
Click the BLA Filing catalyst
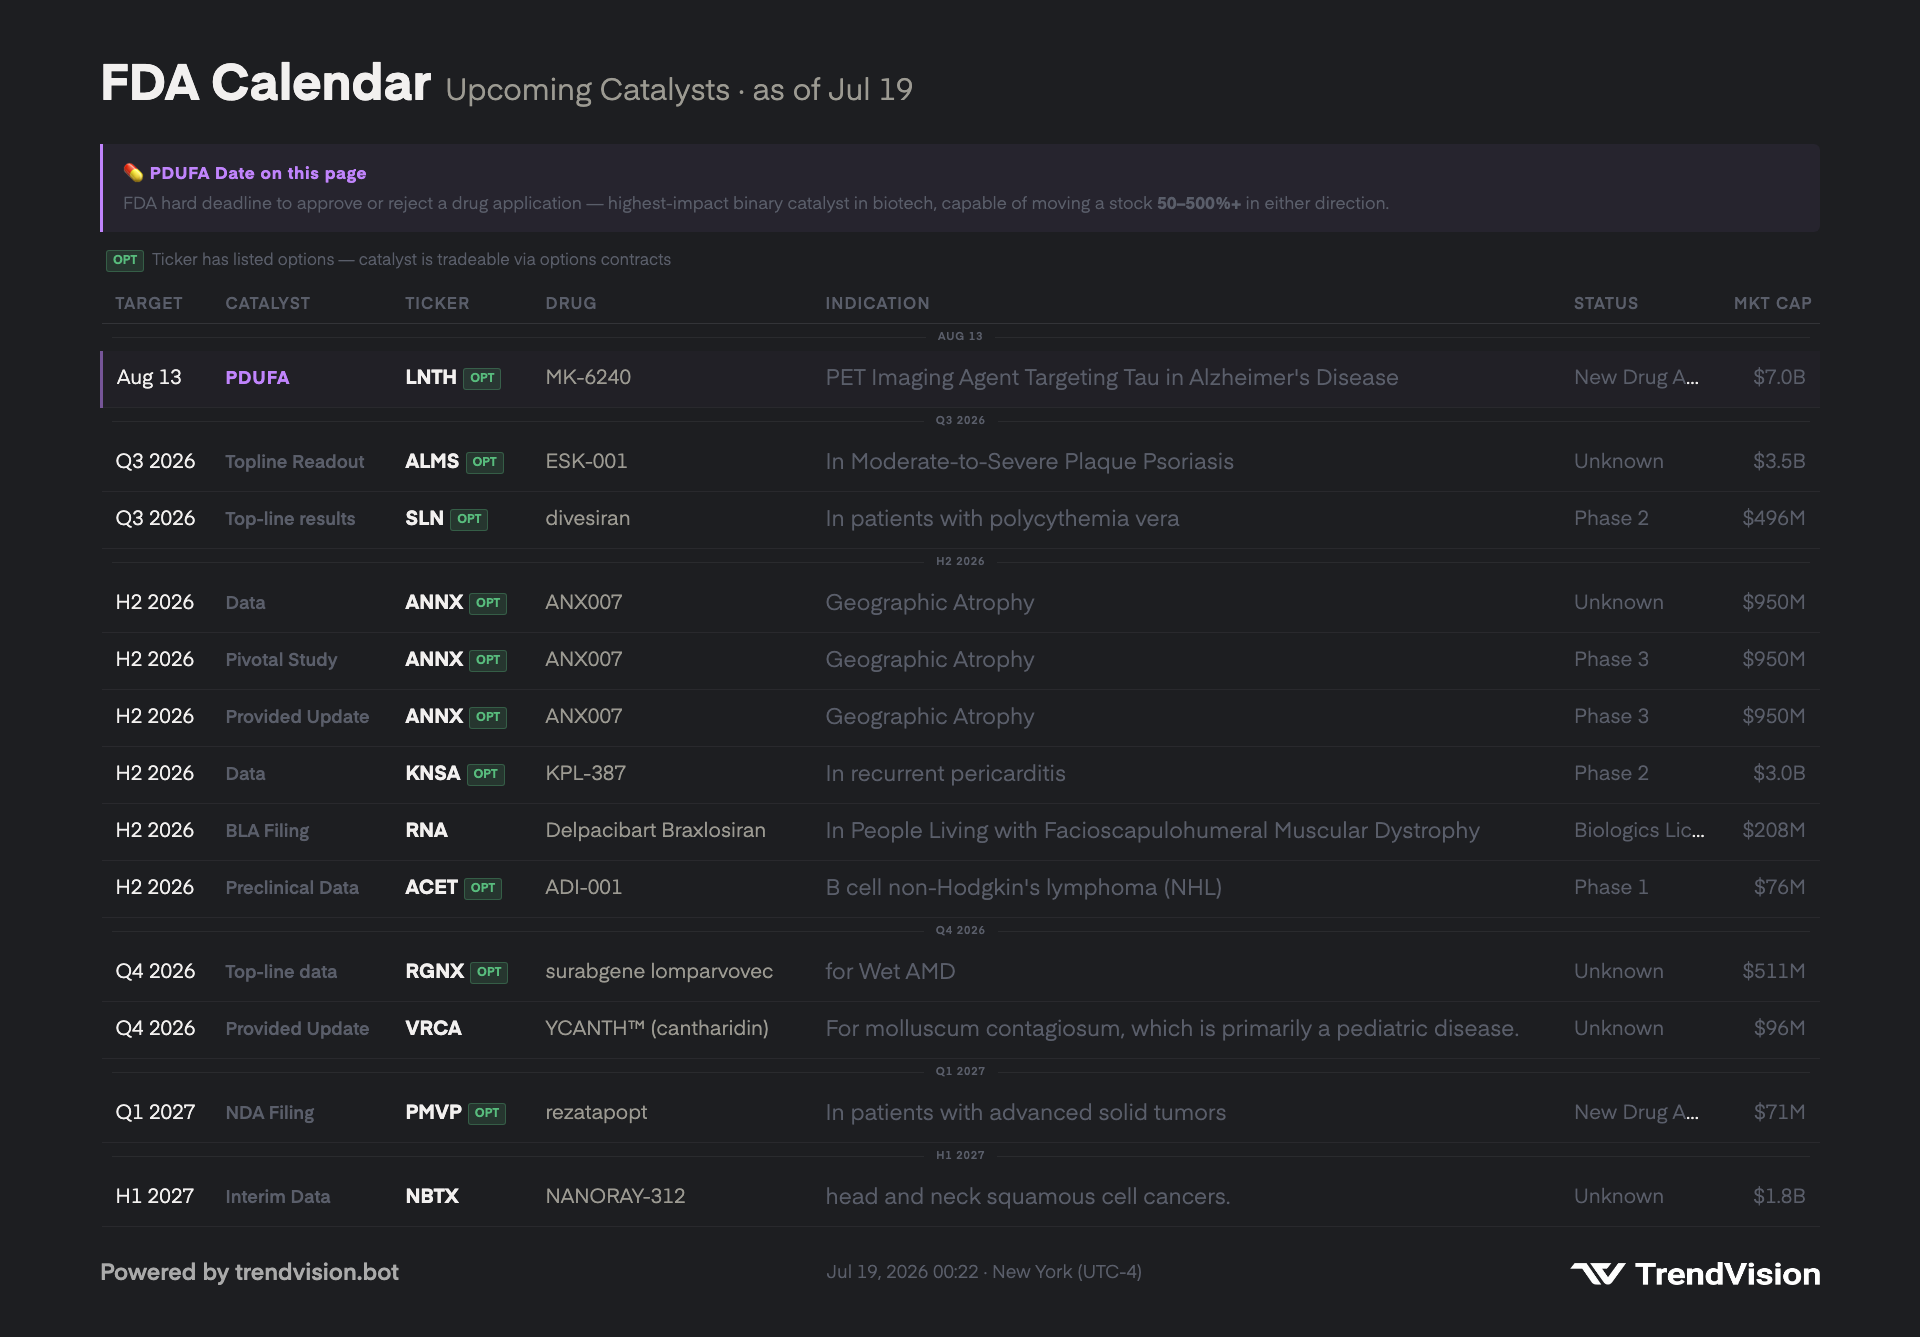[267, 830]
